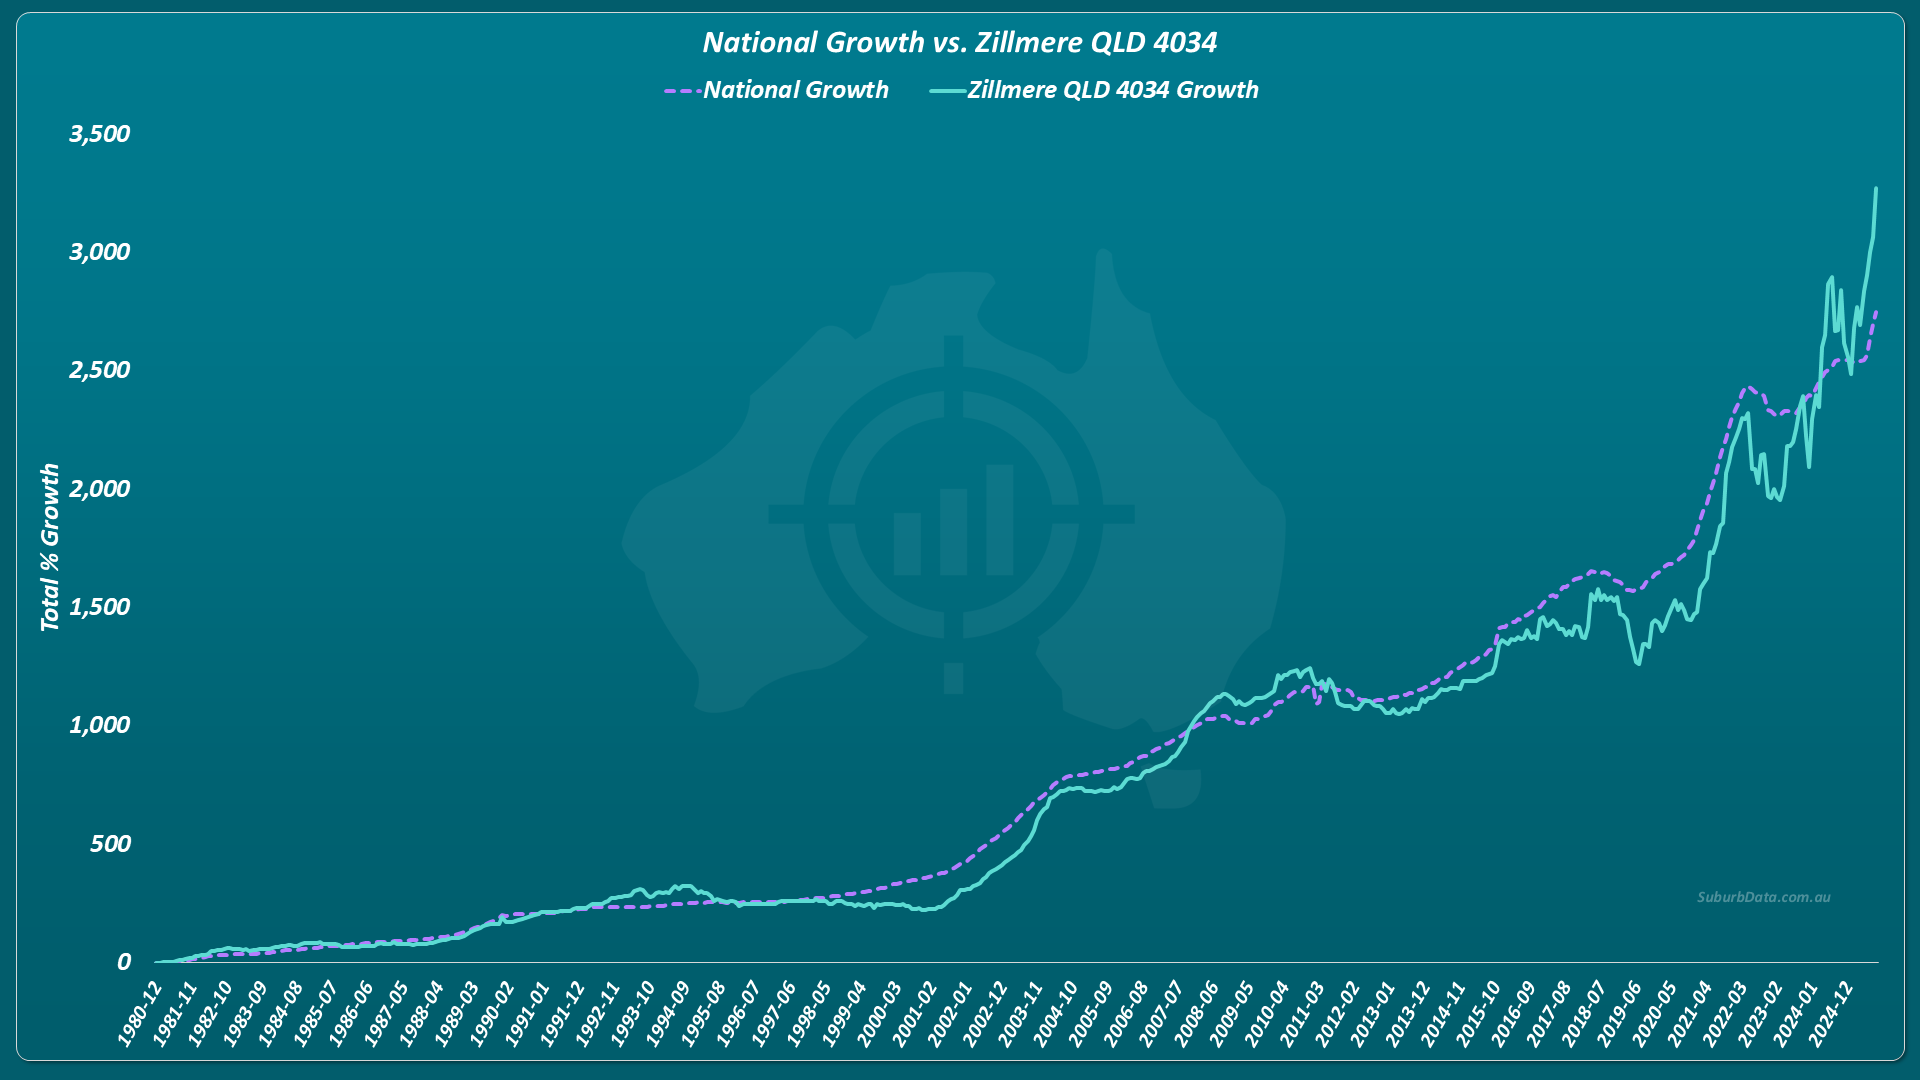Click the 1981-11 x-axis date label
The image size is (1920, 1080).
174,1013
